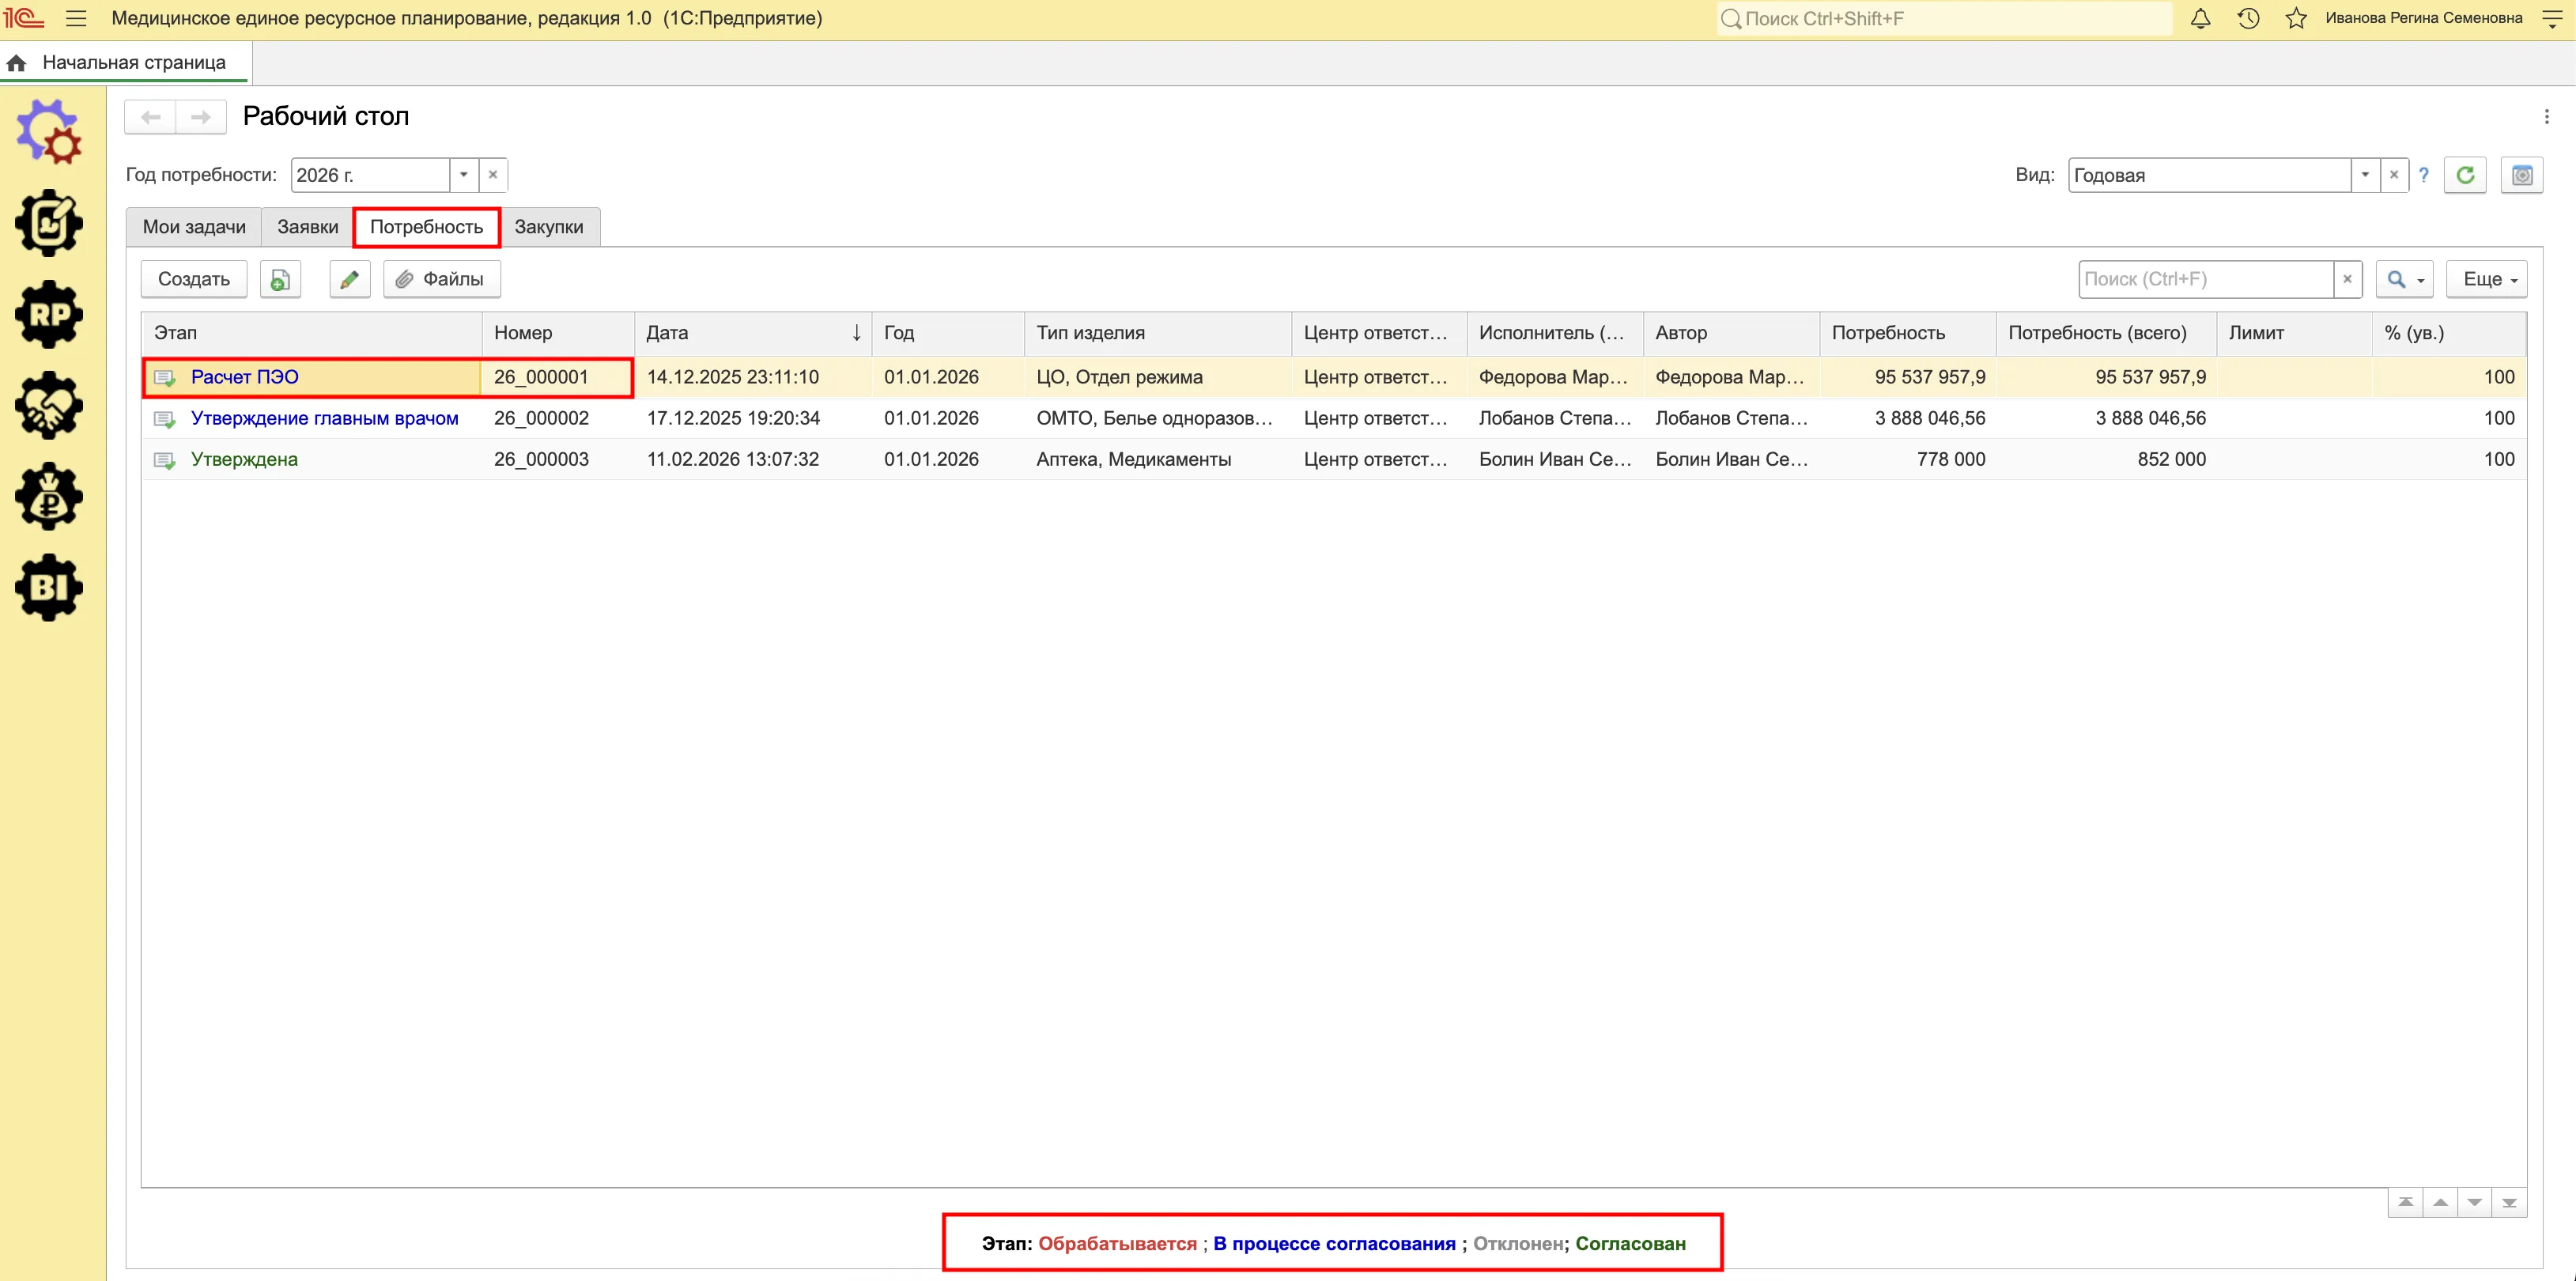Open the BI gear section
Viewport: 2576px width, 1281px height.
[x=48, y=587]
